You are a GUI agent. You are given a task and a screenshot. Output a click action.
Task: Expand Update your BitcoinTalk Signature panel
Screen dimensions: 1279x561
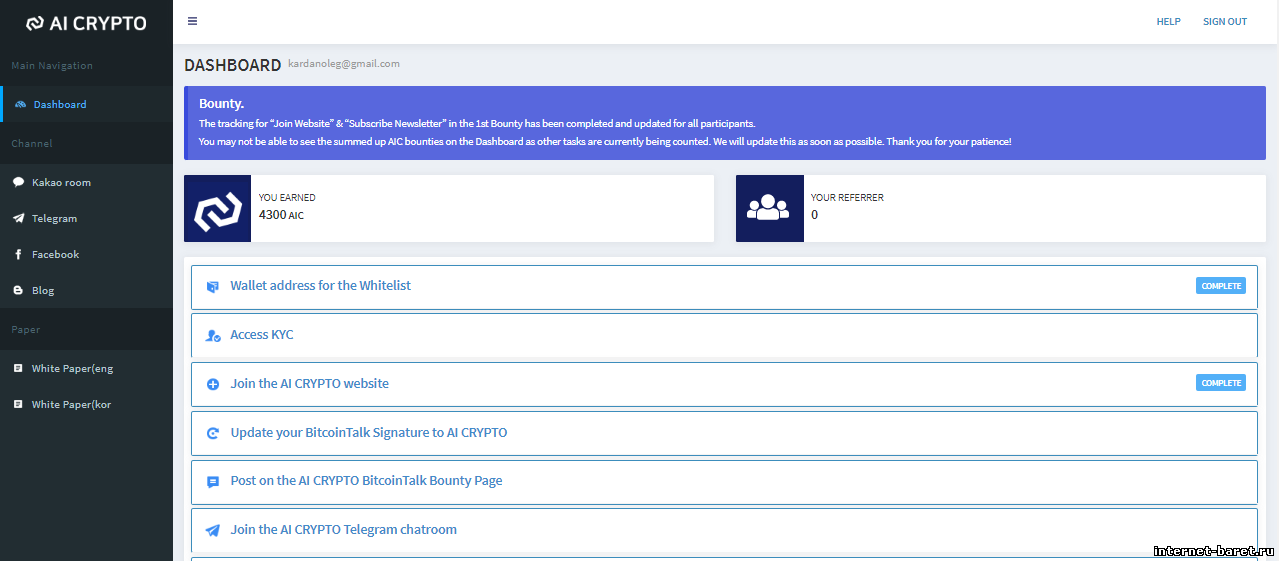(724, 433)
